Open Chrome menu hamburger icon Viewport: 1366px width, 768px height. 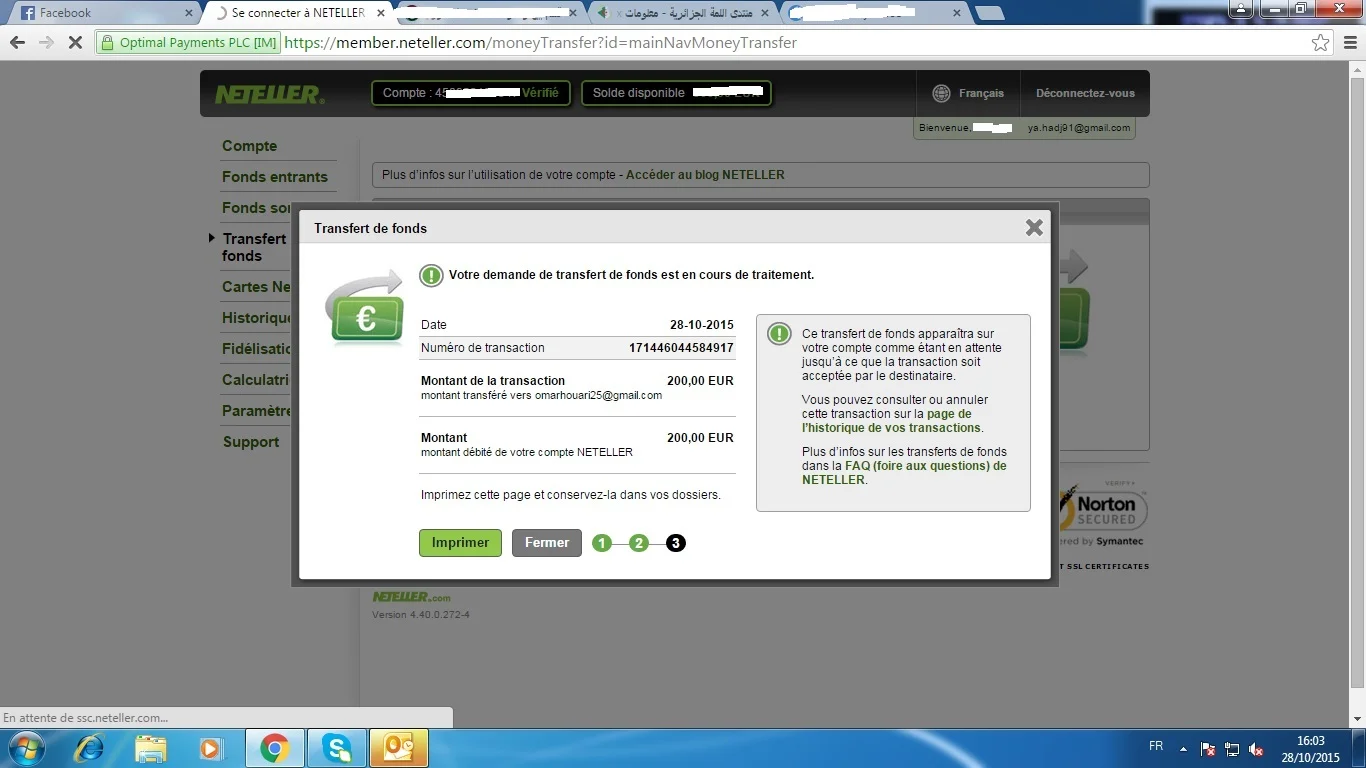(x=1347, y=43)
